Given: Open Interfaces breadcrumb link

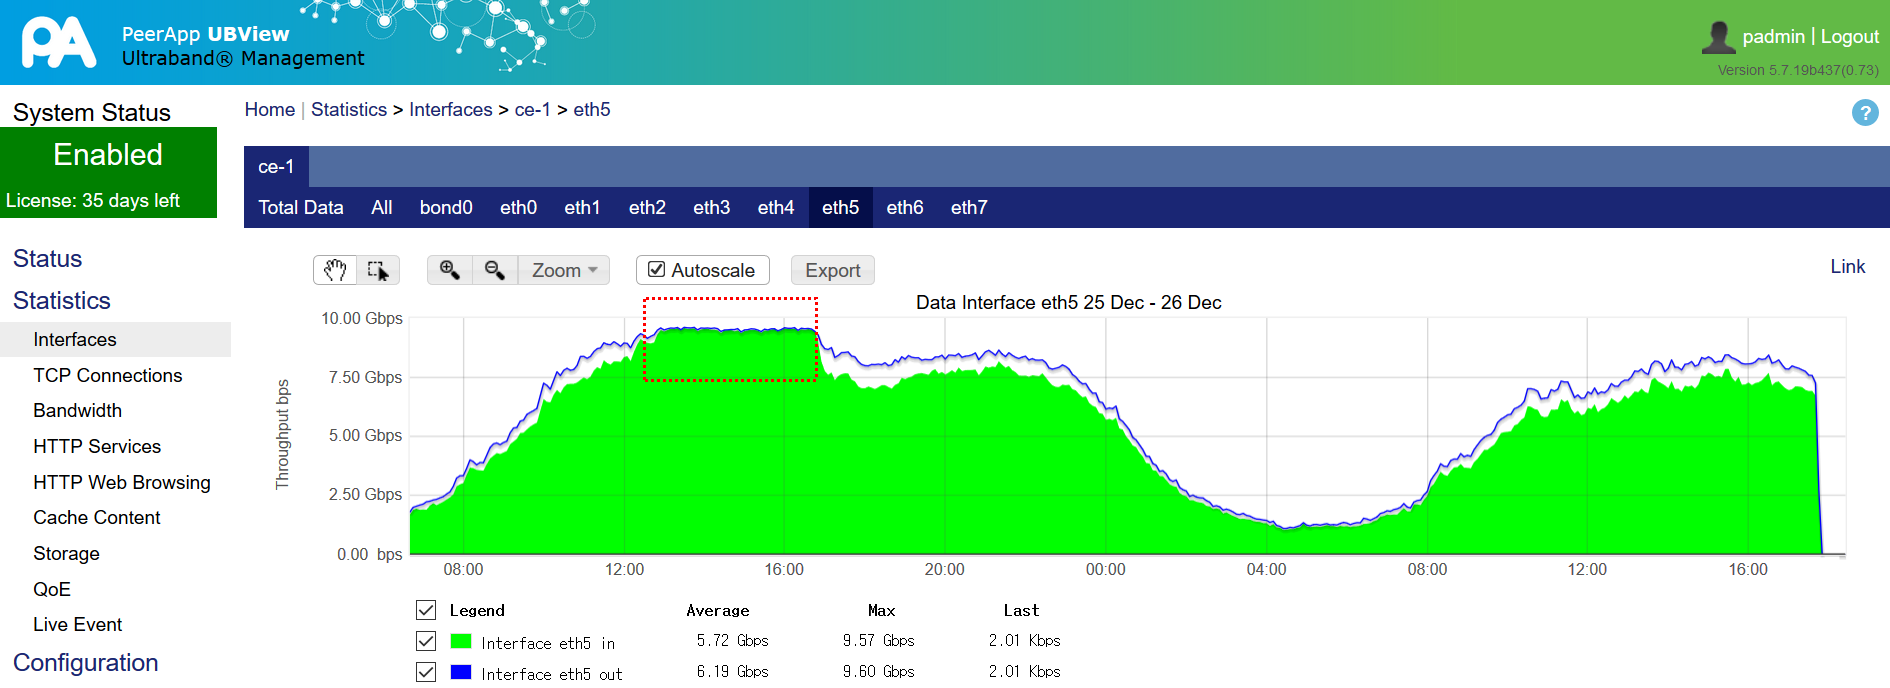Looking at the screenshot, I should pos(451,109).
